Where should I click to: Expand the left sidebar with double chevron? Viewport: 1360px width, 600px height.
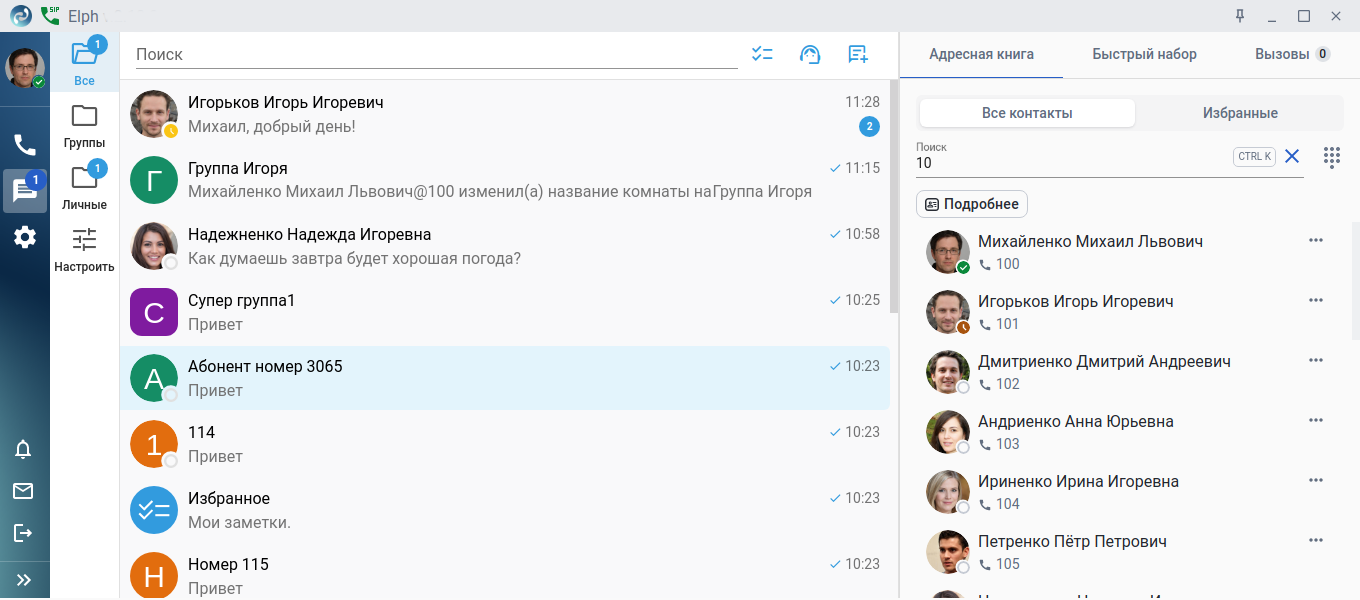click(24, 580)
